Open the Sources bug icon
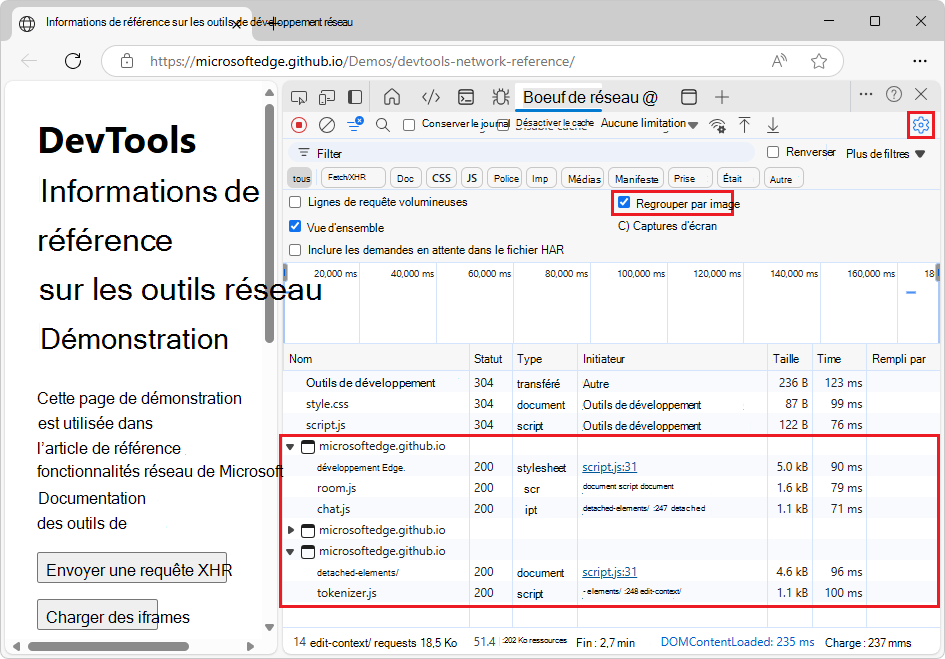 pos(500,97)
